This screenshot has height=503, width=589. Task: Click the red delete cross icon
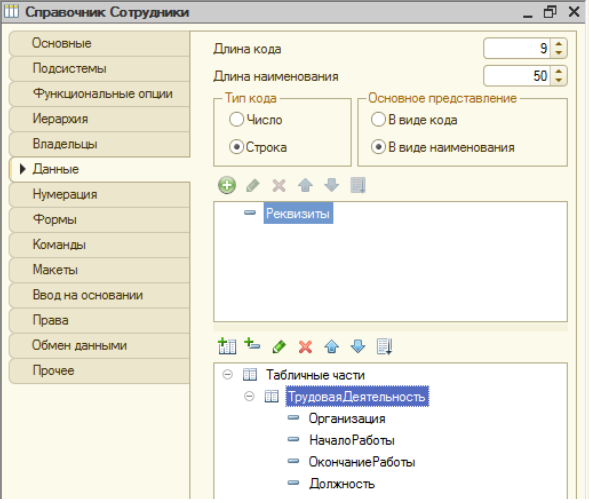[x=305, y=347]
